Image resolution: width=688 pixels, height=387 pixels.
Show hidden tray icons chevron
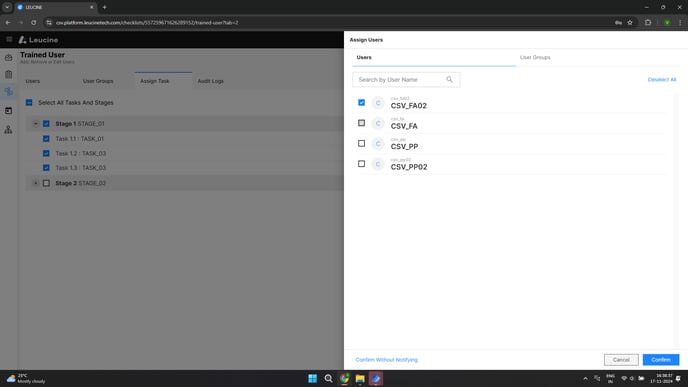[x=585, y=378]
